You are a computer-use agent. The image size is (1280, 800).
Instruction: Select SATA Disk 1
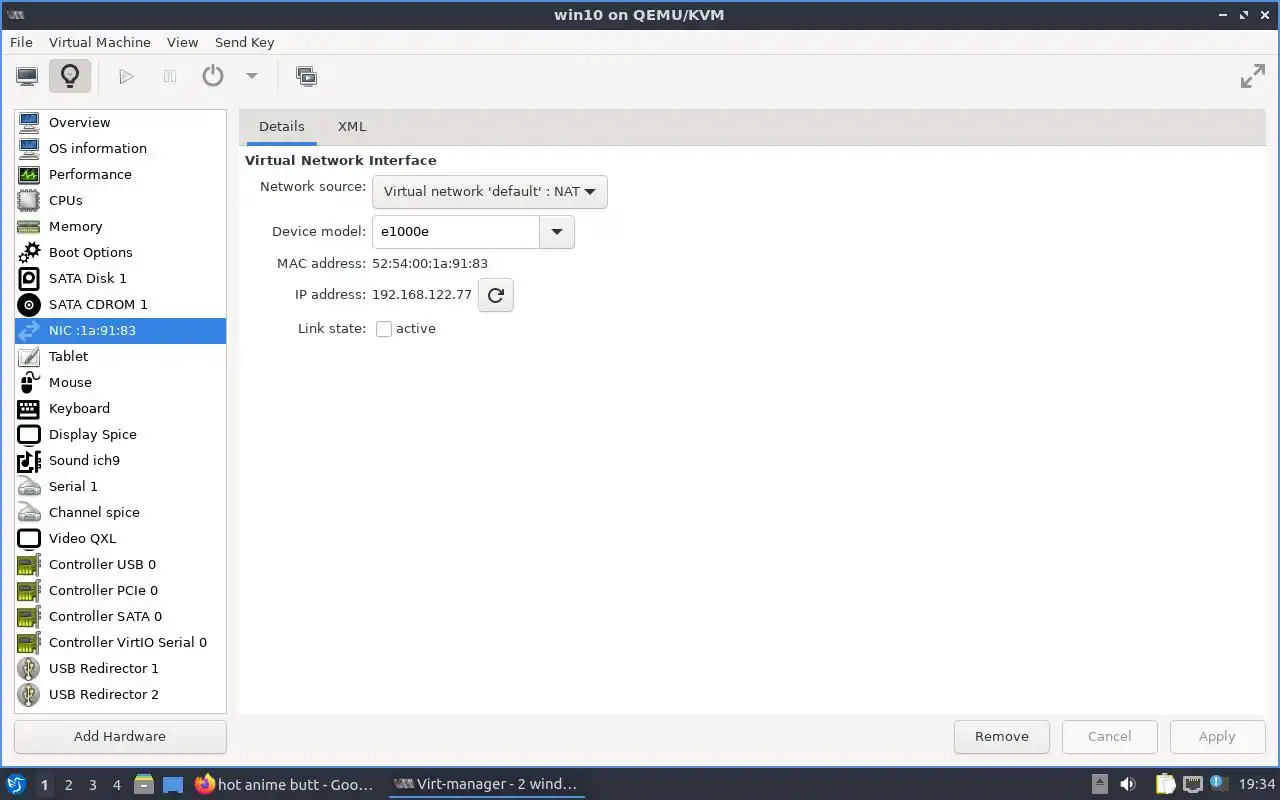[x=120, y=278]
